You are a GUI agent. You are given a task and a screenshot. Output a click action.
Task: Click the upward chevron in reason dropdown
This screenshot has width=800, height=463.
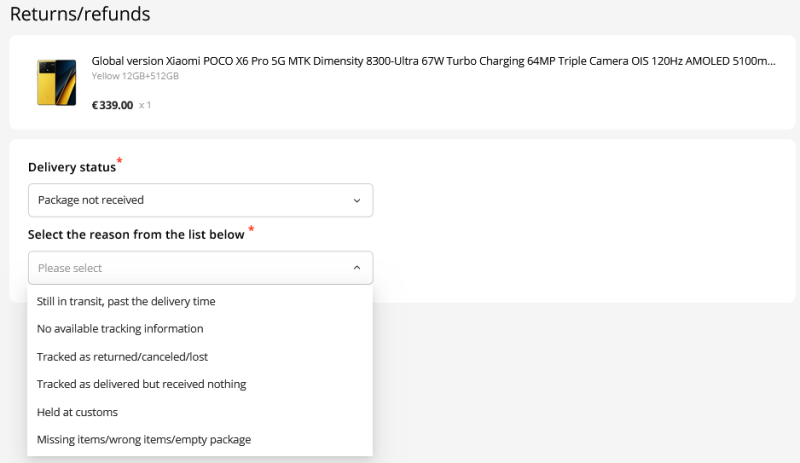pyautogui.click(x=357, y=268)
